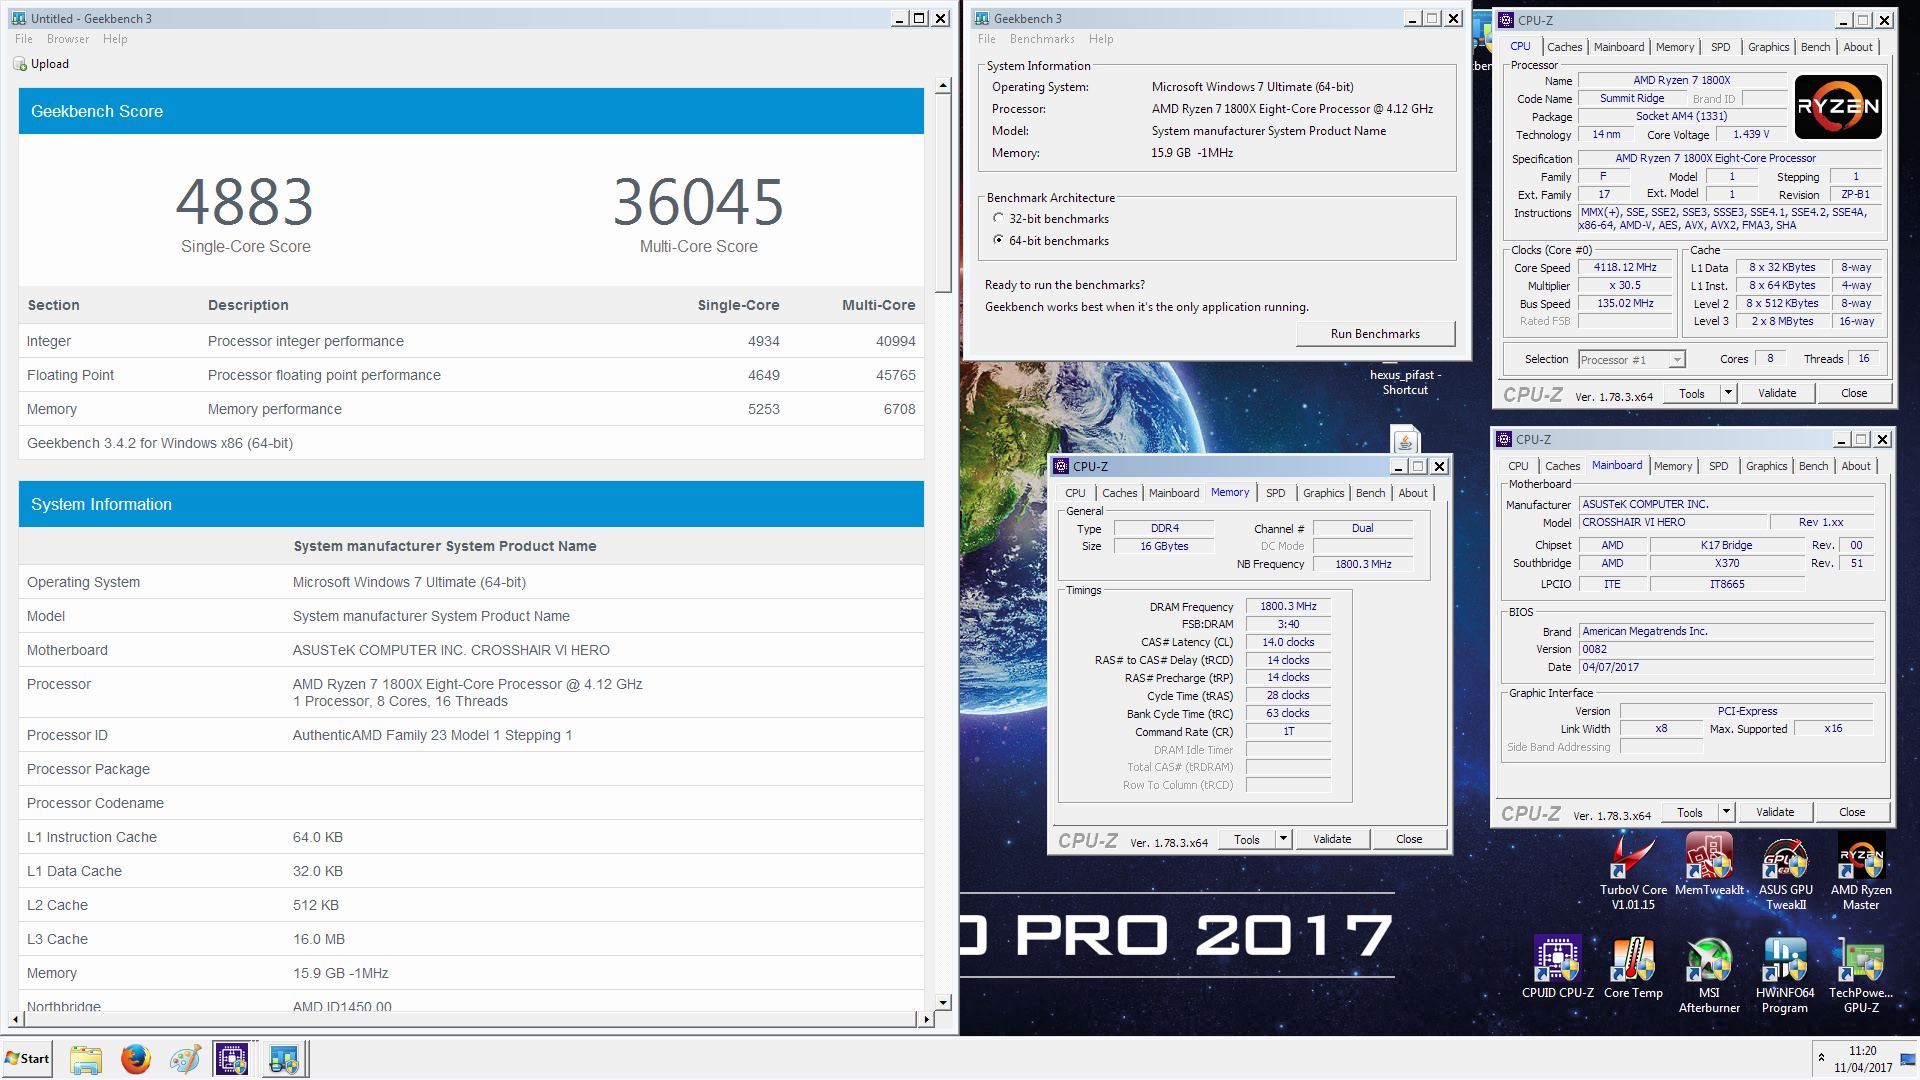Open Help menu in Geekbench 3 launcher window

1101,39
